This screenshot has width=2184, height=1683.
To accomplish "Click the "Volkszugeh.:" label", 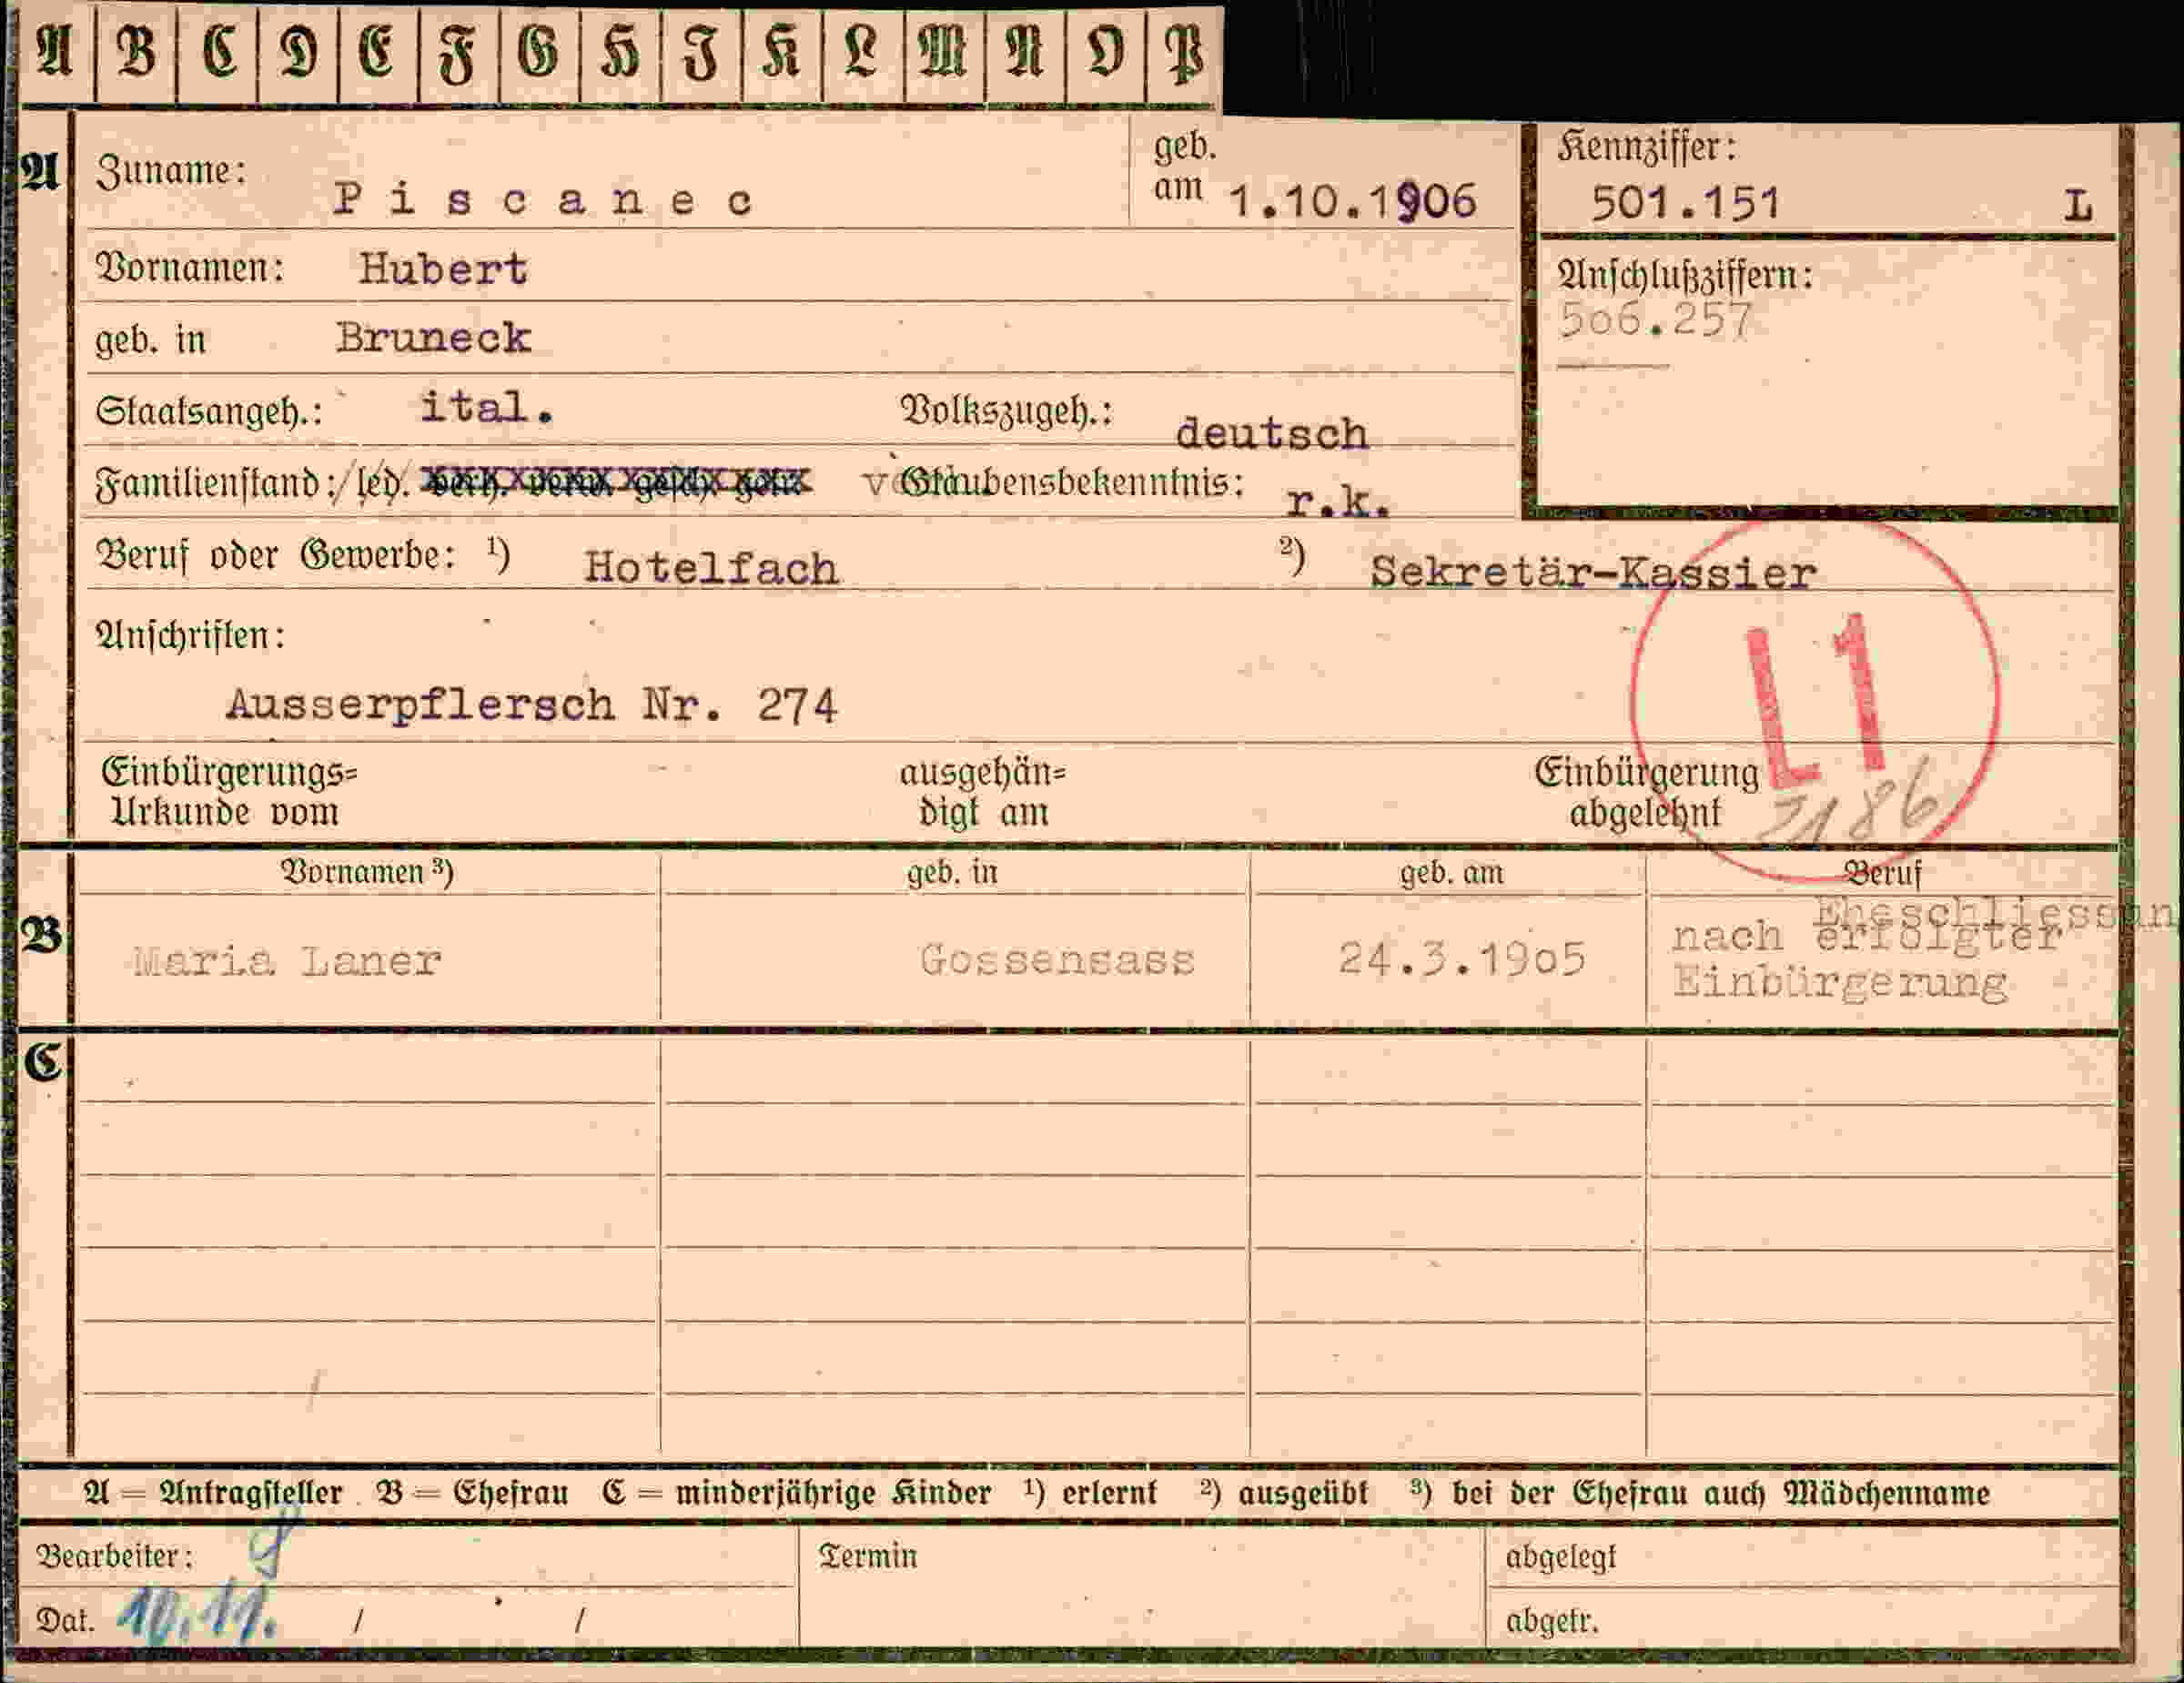I will pyautogui.click(x=1007, y=410).
